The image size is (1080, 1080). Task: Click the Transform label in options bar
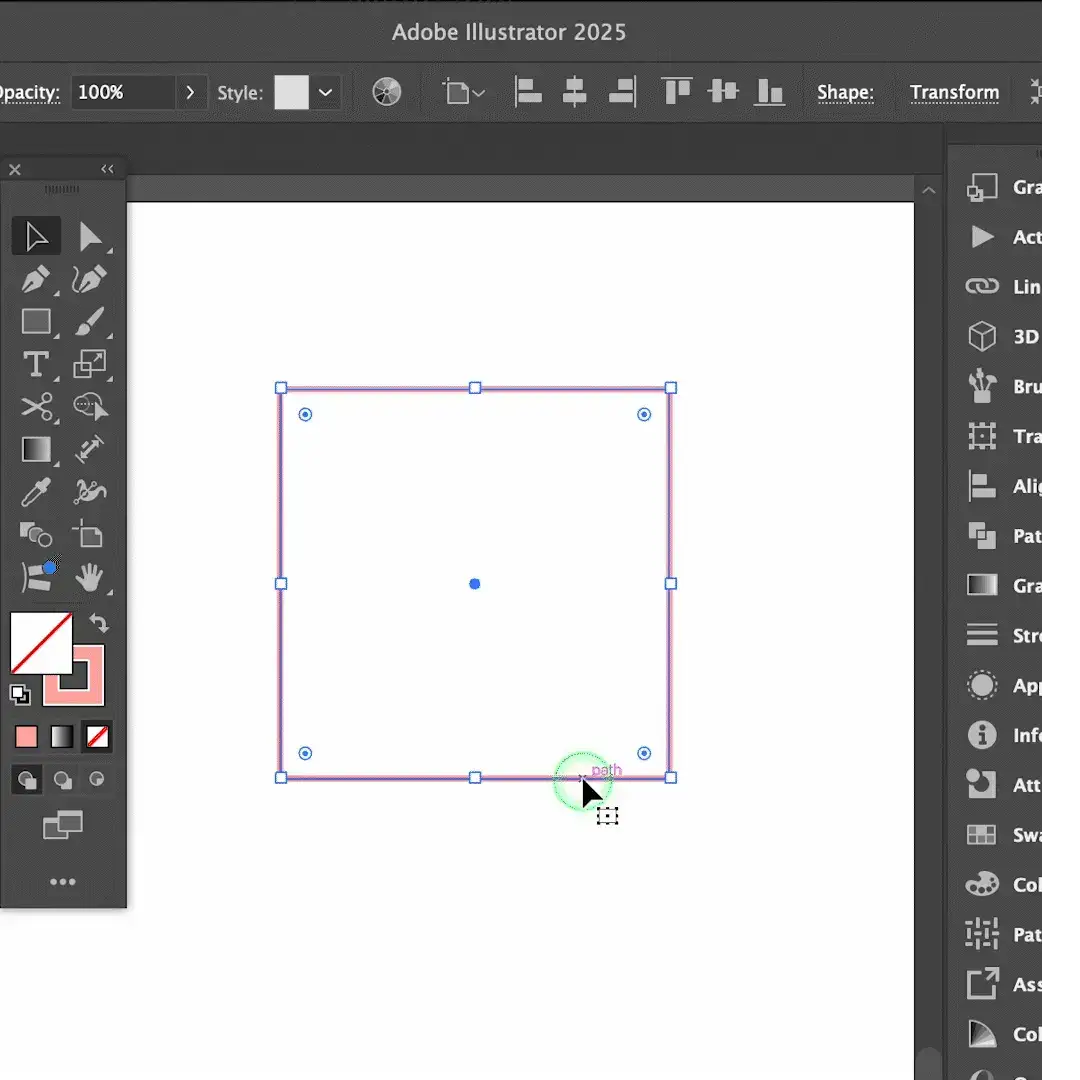tap(954, 92)
